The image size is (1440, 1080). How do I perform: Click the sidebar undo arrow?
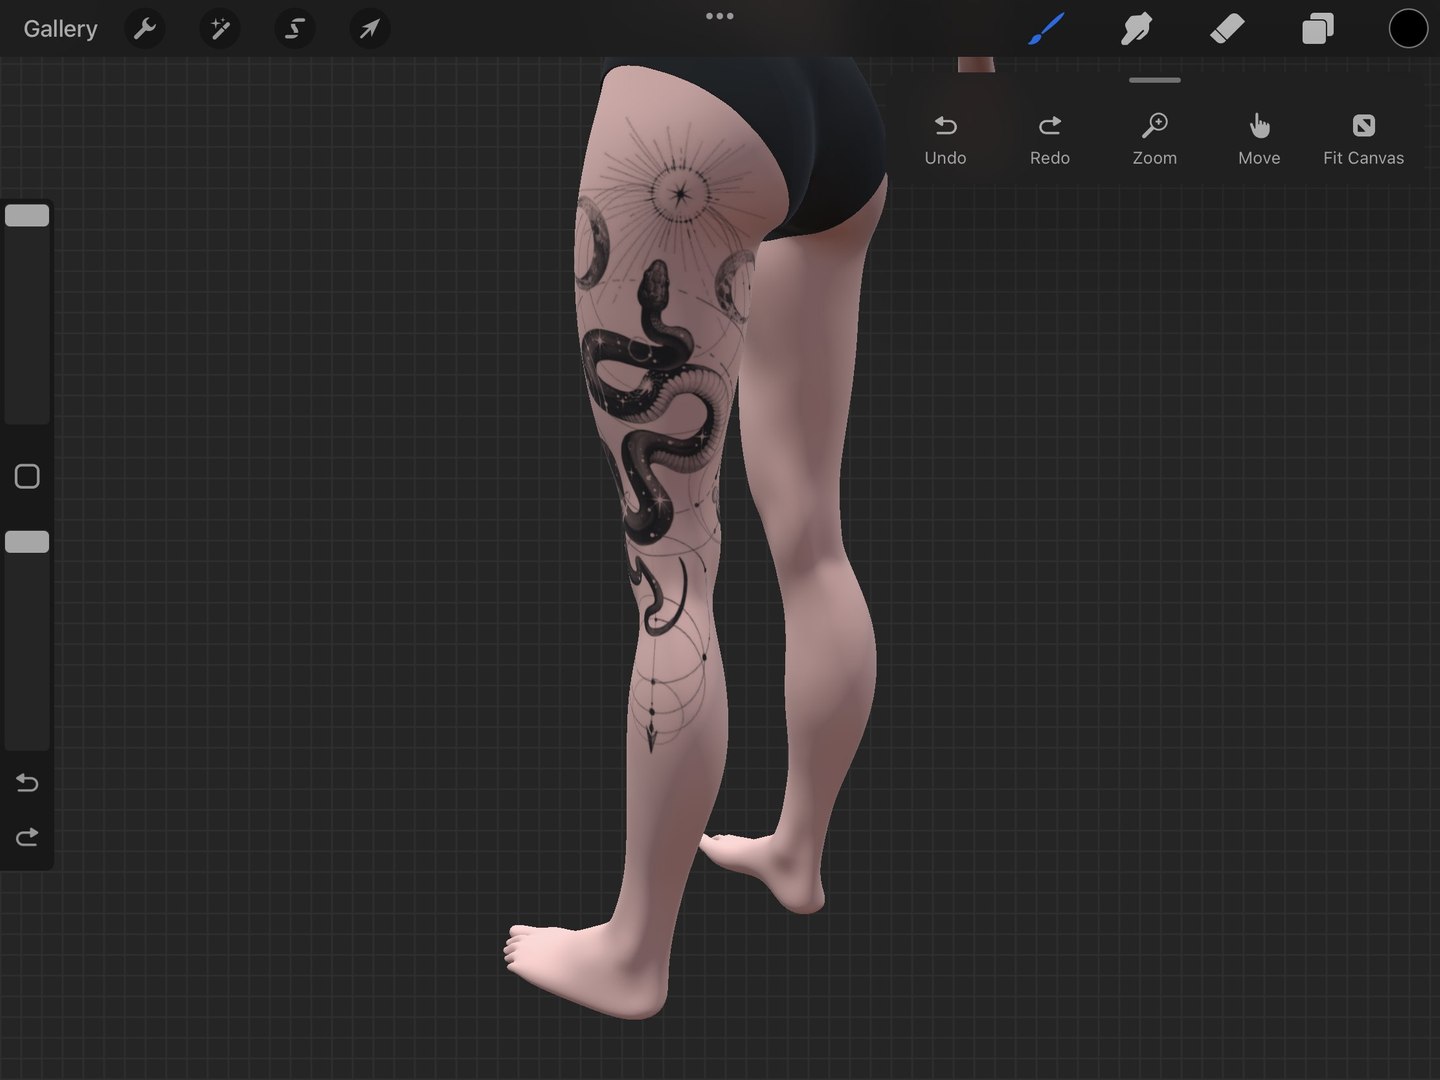pyautogui.click(x=27, y=782)
